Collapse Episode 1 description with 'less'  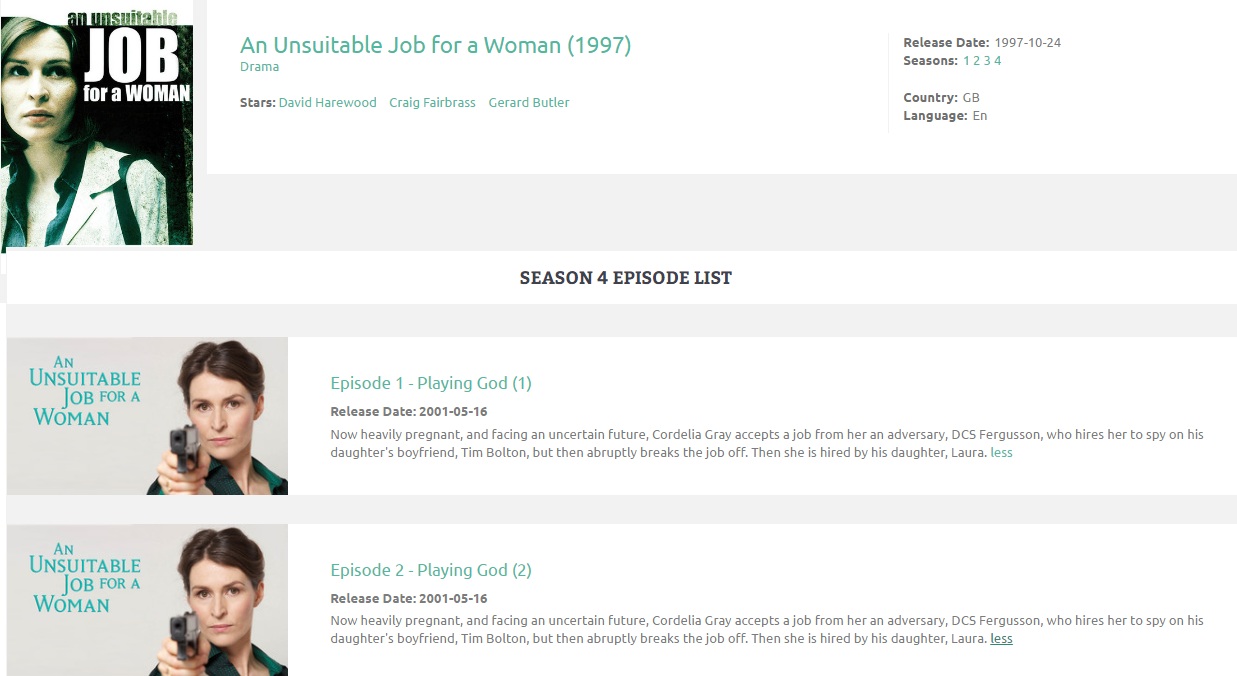[1001, 452]
